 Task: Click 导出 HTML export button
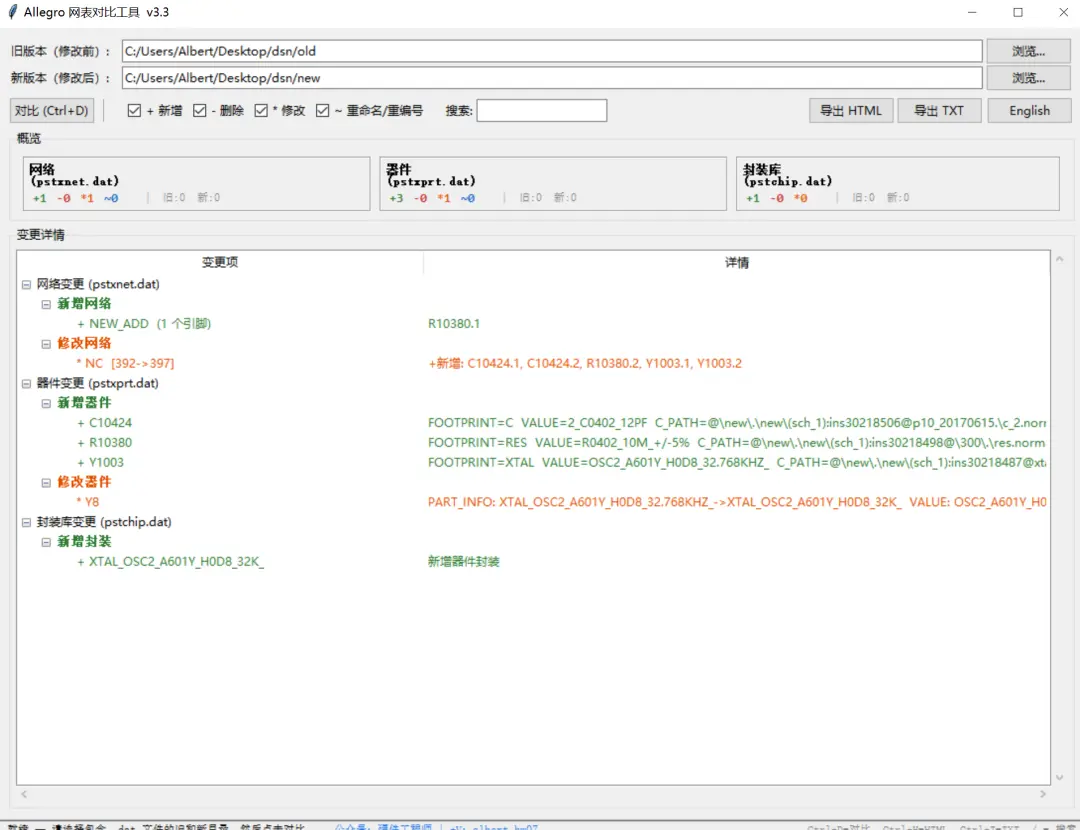tap(851, 110)
